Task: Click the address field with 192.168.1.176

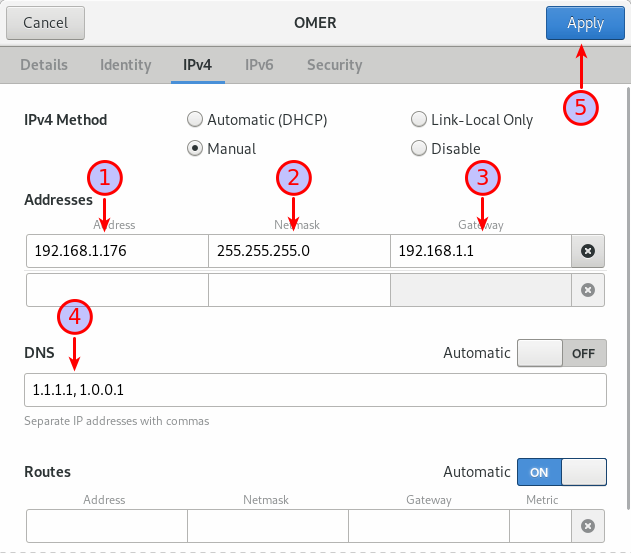Action: [x=117, y=251]
